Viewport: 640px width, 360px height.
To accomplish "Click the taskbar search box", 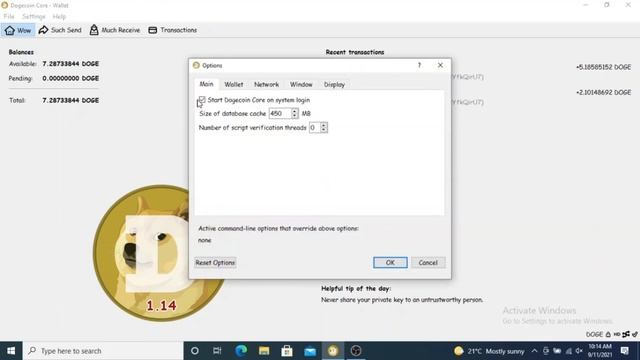I will click(103, 351).
